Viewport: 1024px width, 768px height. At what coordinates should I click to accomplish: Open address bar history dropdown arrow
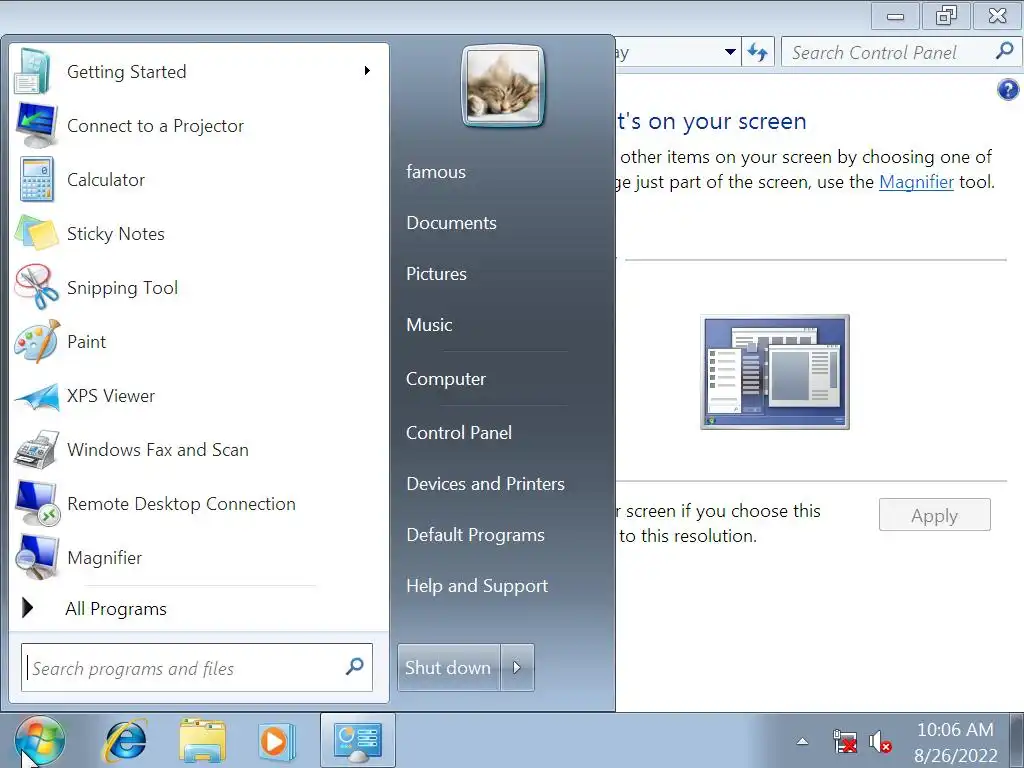(x=730, y=52)
